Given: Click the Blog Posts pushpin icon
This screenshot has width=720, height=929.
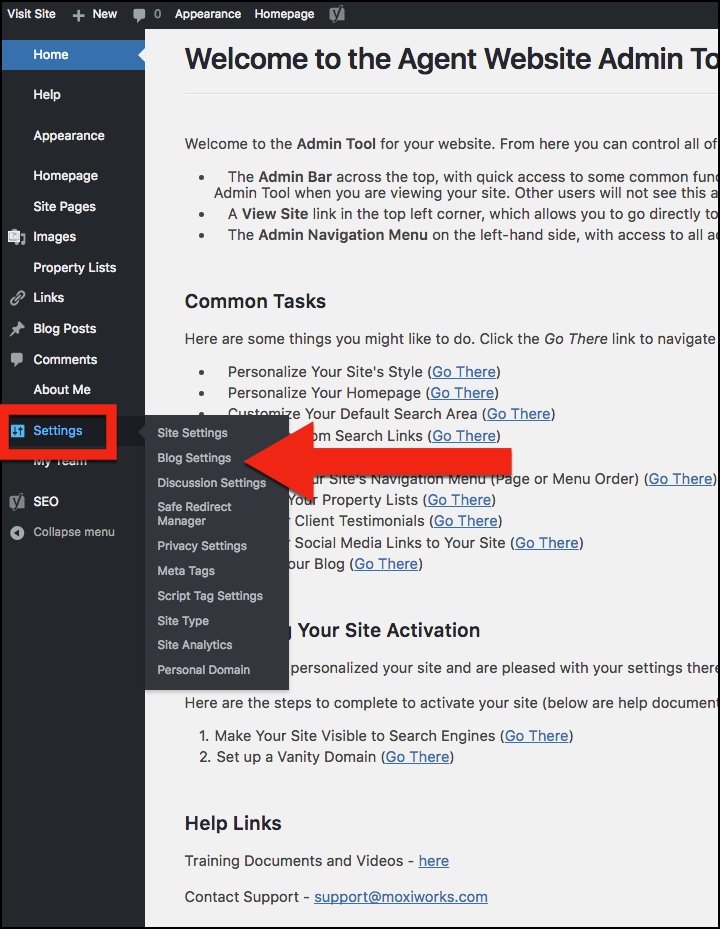Looking at the screenshot, I should click(x=17, y=329).
